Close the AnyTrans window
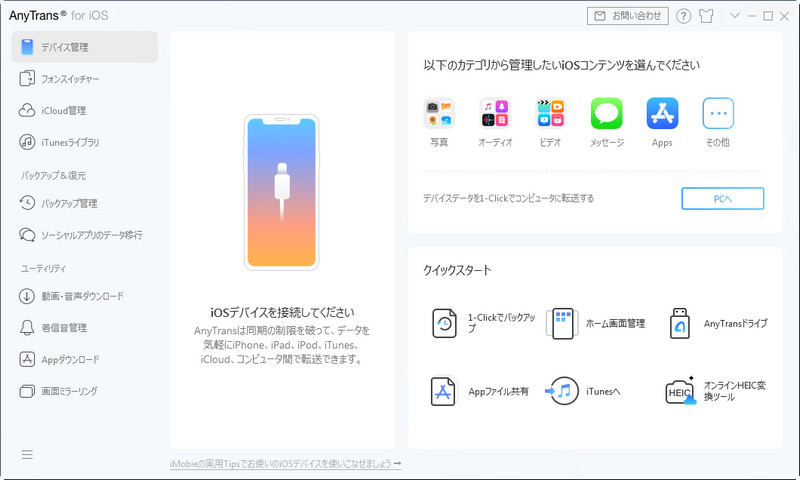The height and width of the screenshot is (480, 800). [785, 16]
